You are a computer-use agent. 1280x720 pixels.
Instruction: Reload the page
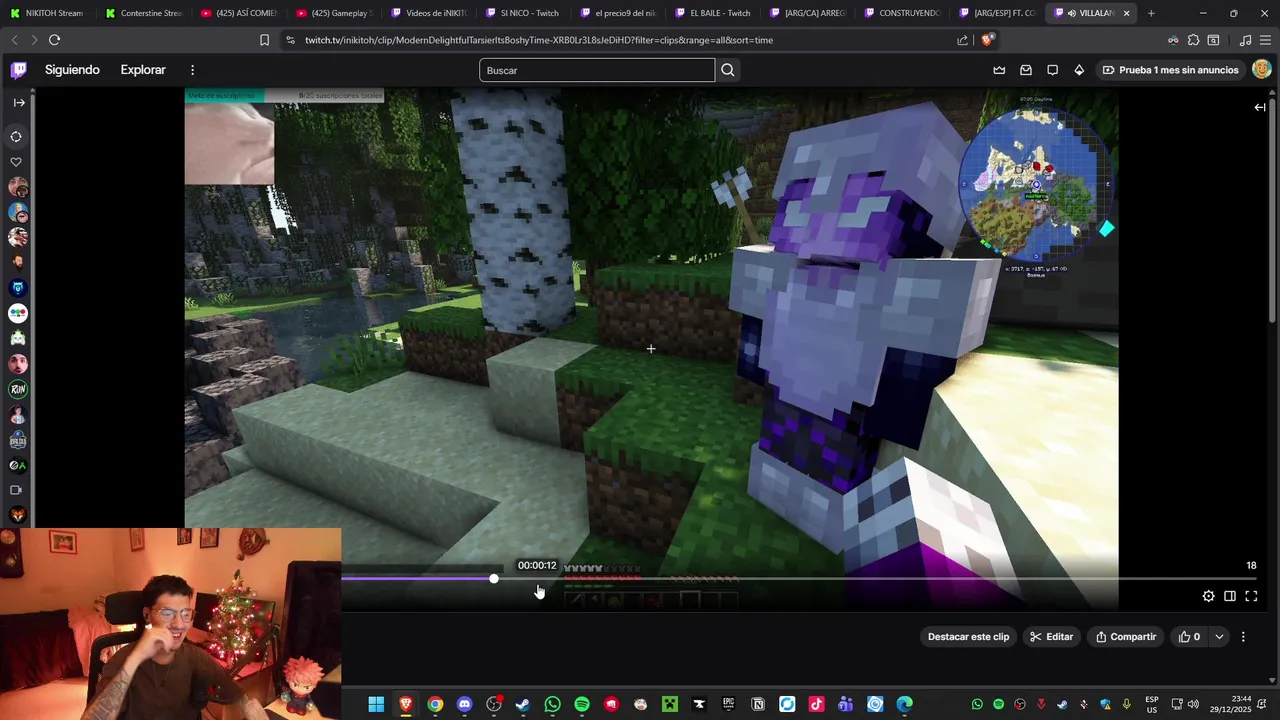(54, 40)
